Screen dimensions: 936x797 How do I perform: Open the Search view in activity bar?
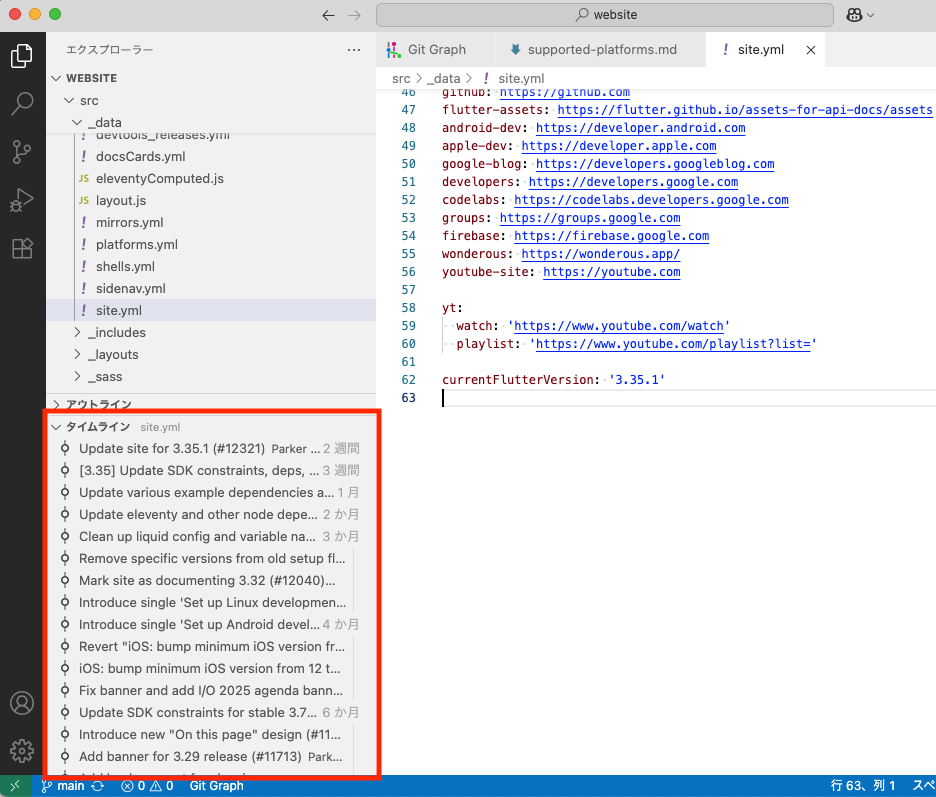tap(22, 103)
